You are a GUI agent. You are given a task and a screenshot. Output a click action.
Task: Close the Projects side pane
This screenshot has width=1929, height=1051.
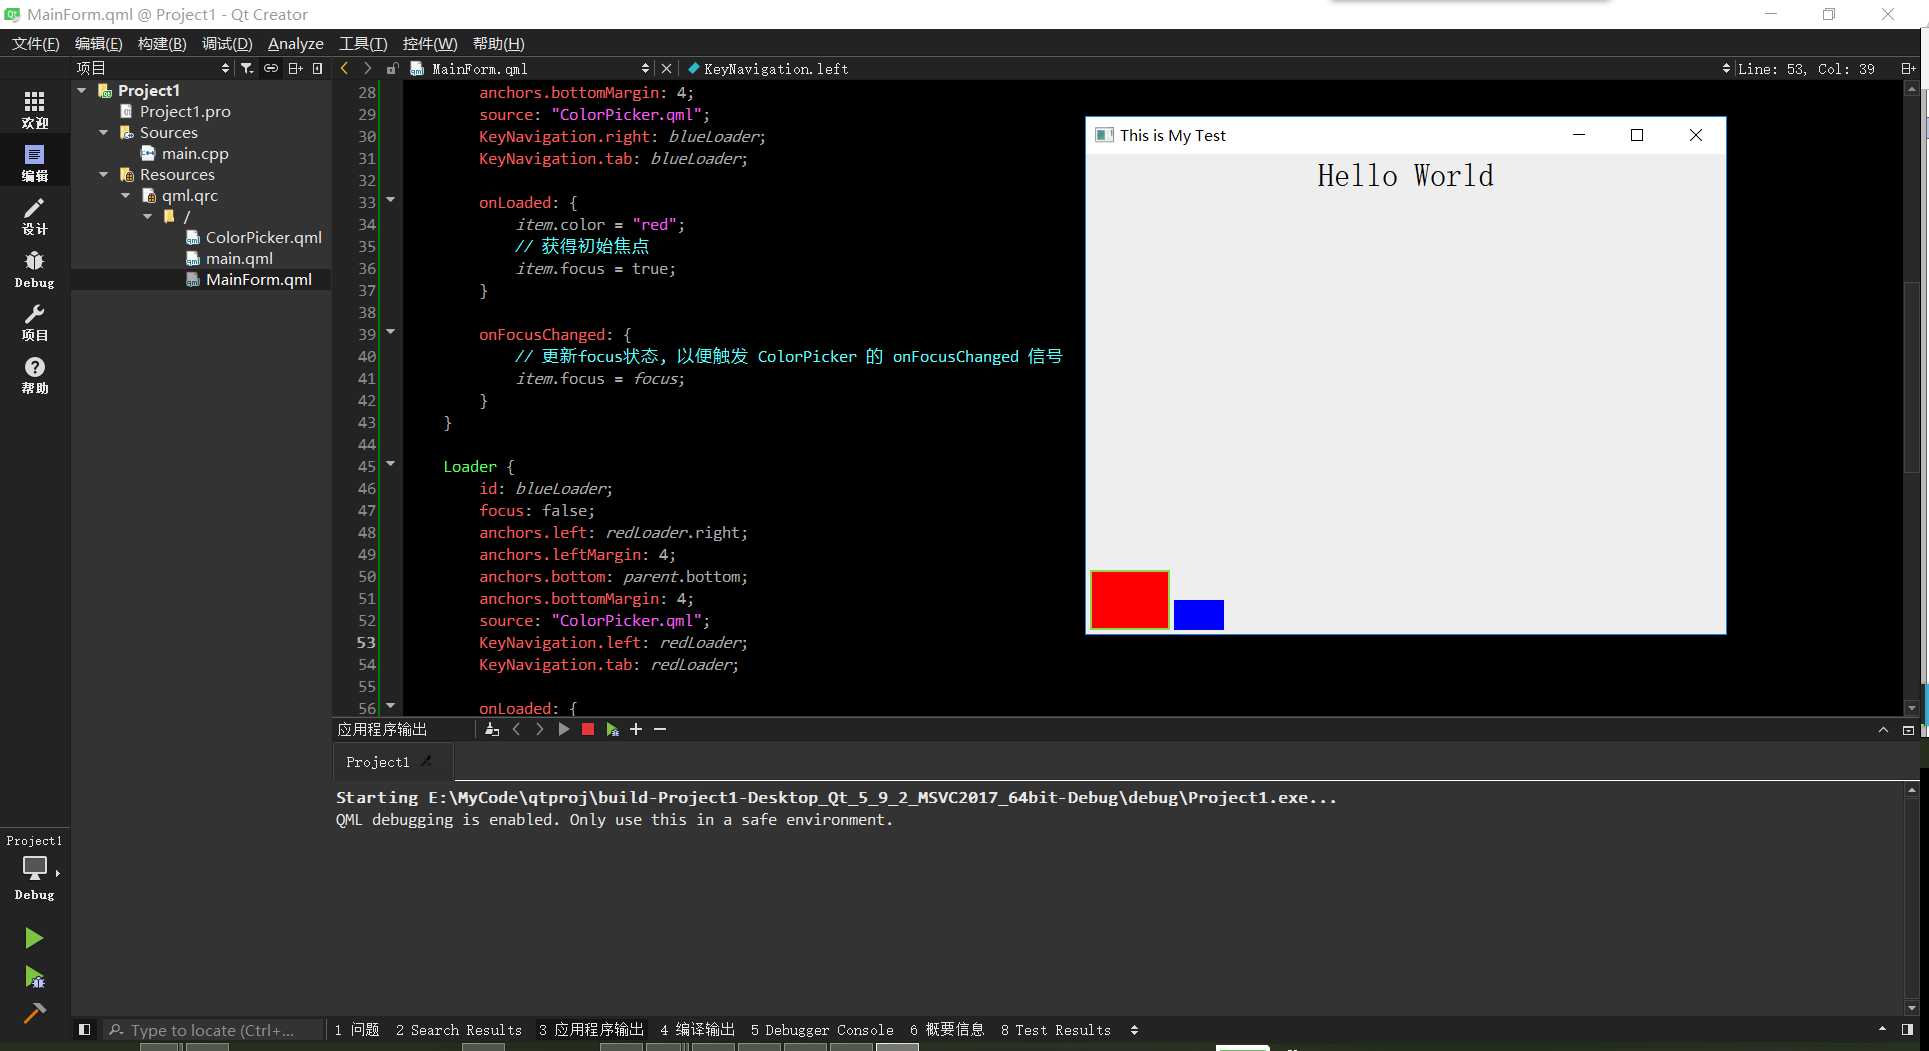(x=318, y=68)
